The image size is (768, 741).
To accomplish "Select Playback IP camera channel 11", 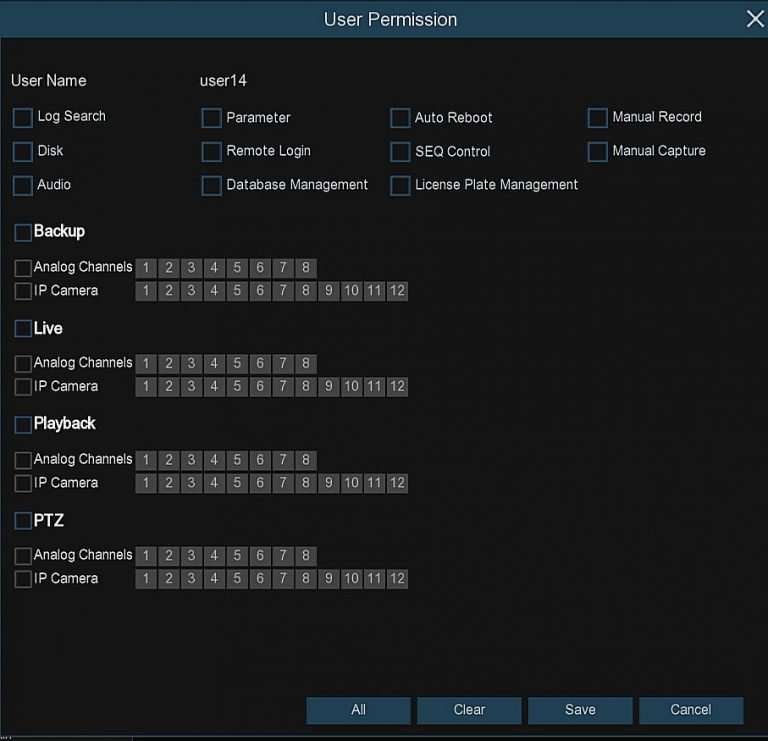I will pos(374,483).
